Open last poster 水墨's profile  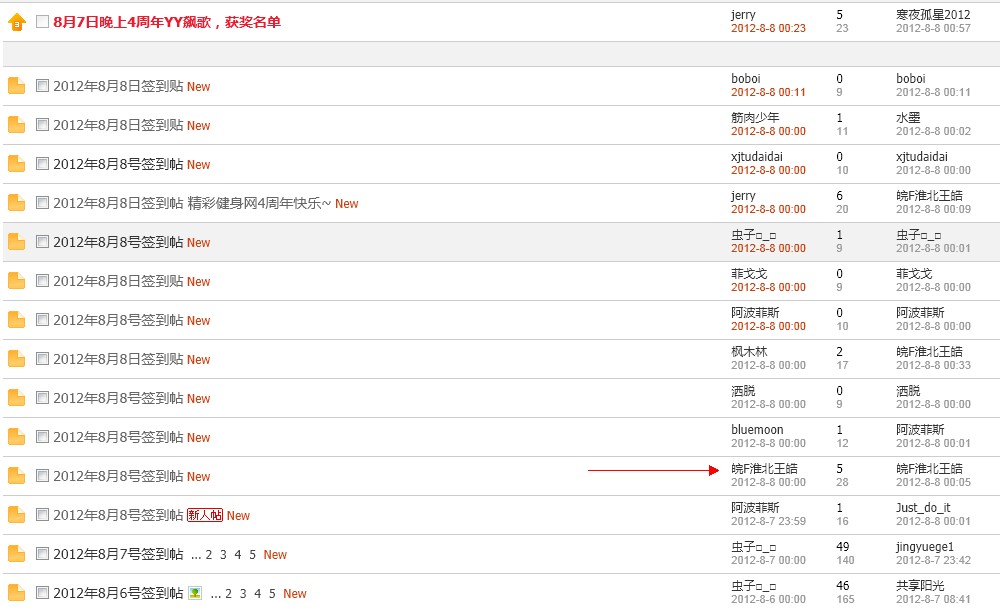(908, 117)
